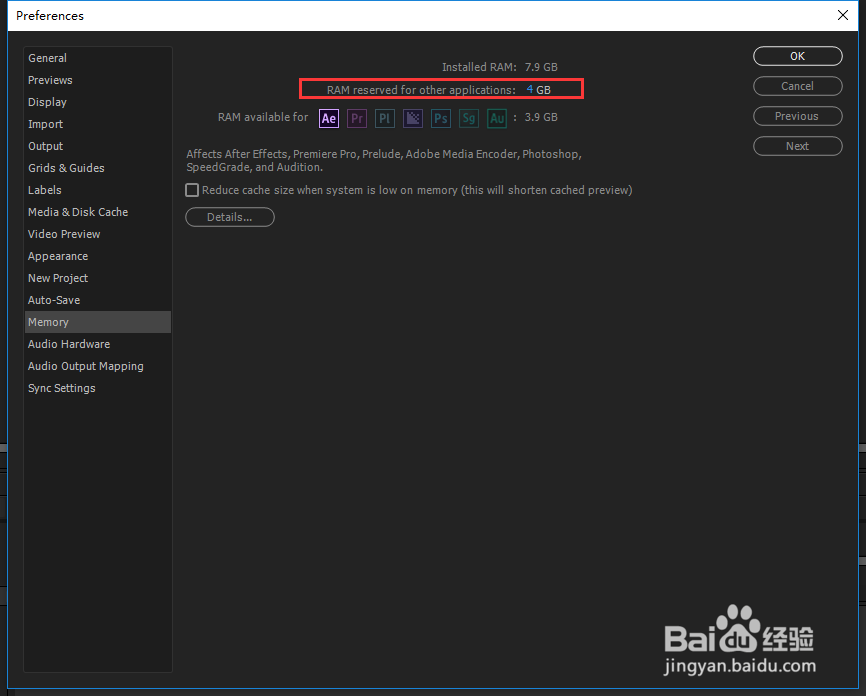Open Sync Settings preferences
Image resolution: width=866 pixels, height=696 pixels.
coord(98,388)
